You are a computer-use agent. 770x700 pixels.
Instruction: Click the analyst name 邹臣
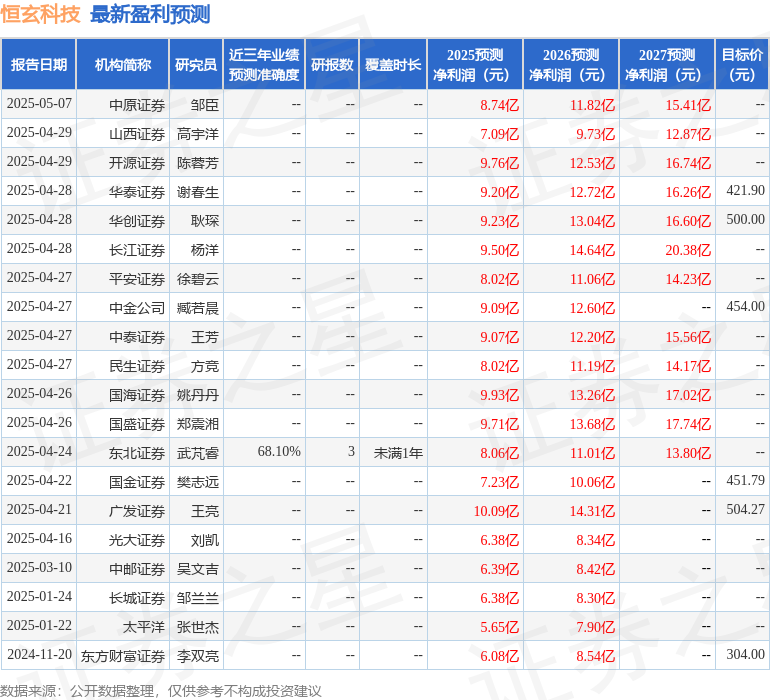coord(205,105)
